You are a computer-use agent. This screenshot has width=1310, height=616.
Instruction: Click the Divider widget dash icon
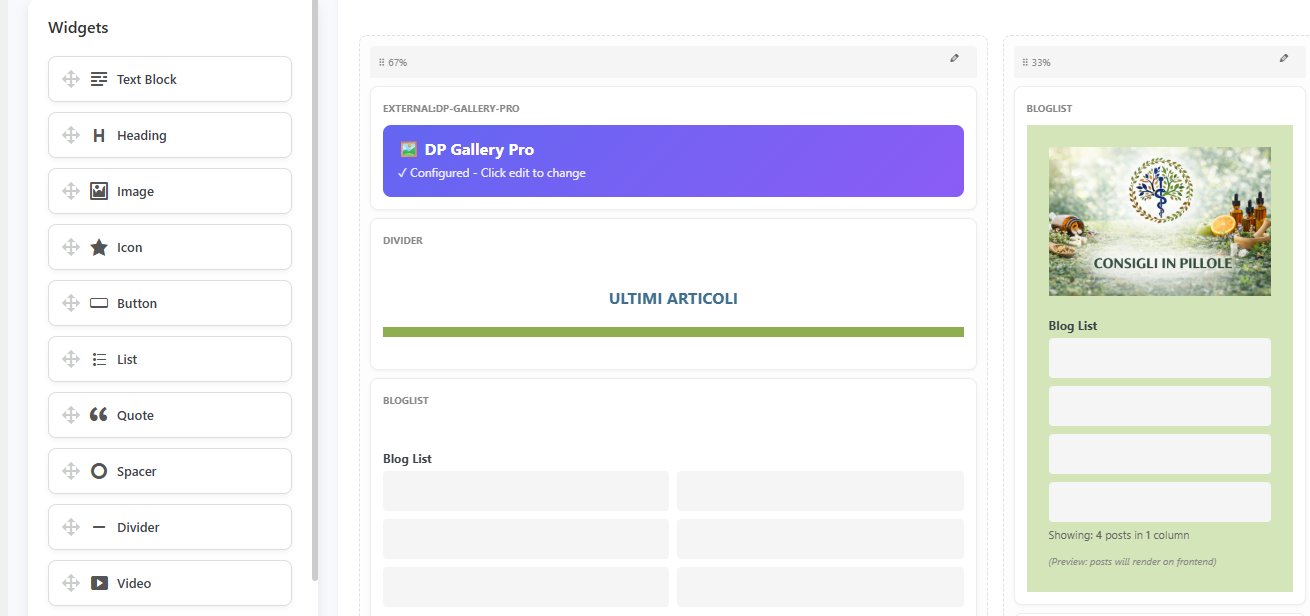(99, 527)
